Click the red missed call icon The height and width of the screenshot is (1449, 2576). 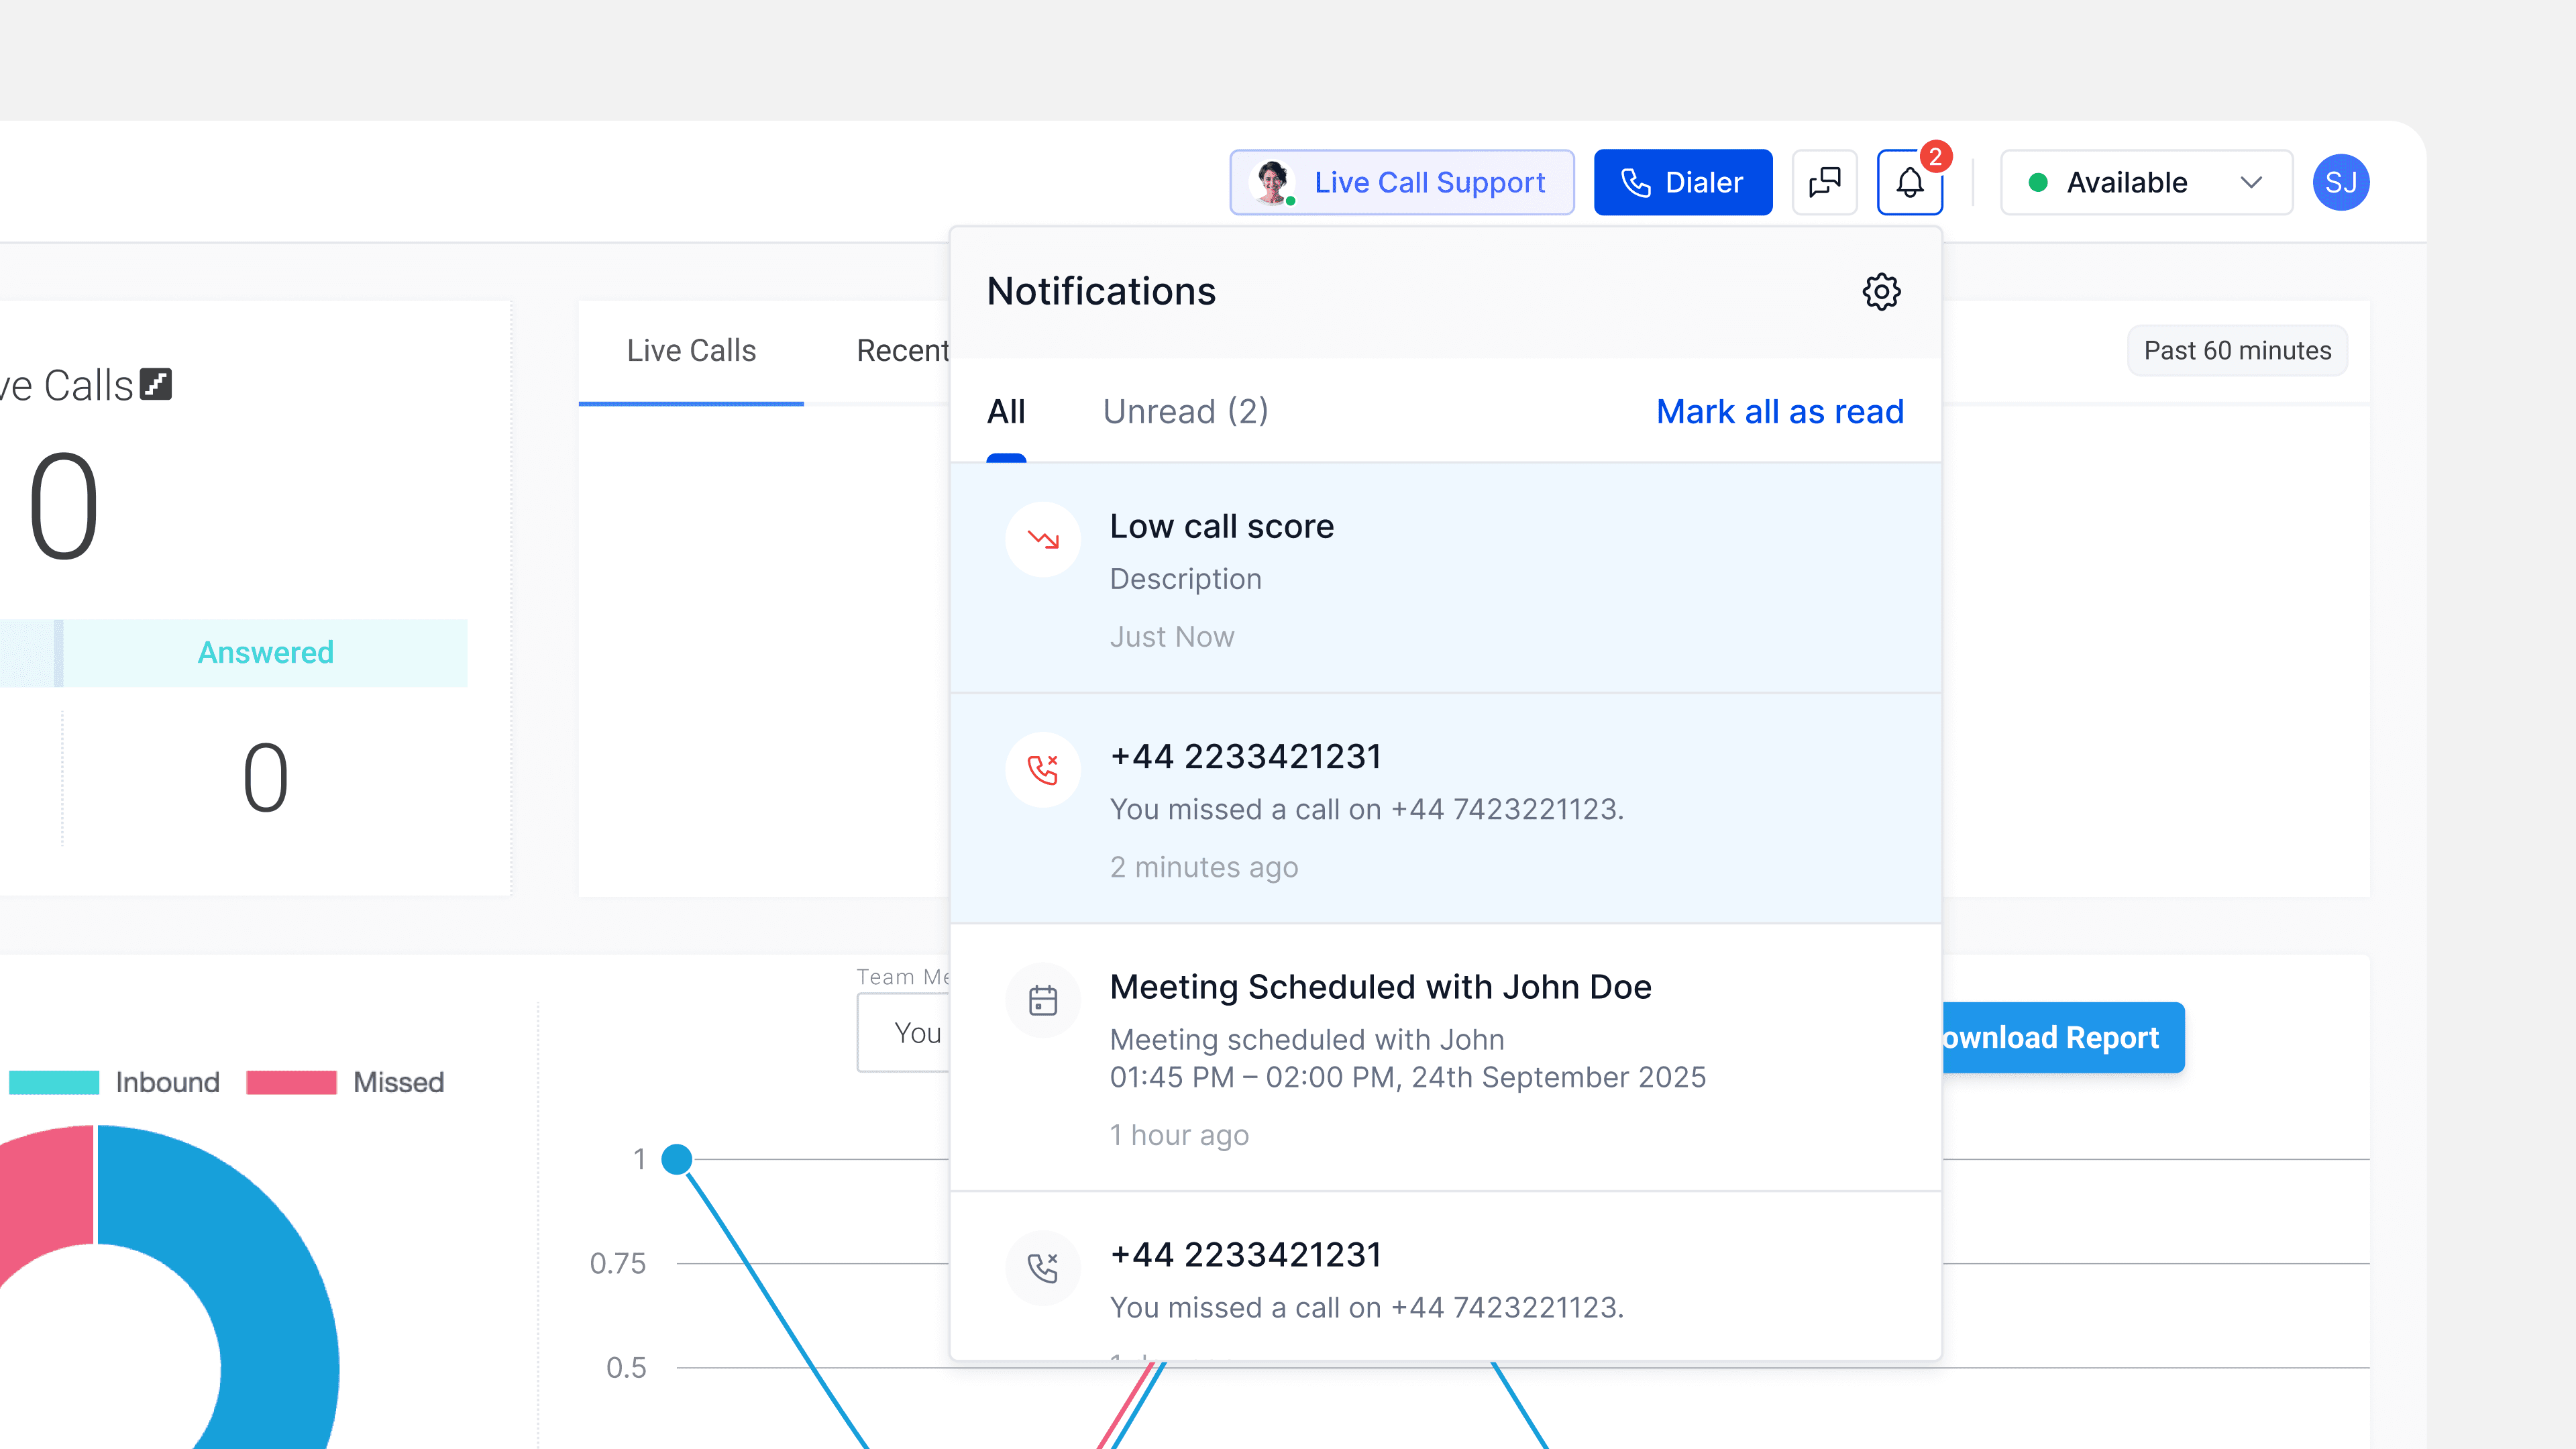click(x=1043, y=770)
